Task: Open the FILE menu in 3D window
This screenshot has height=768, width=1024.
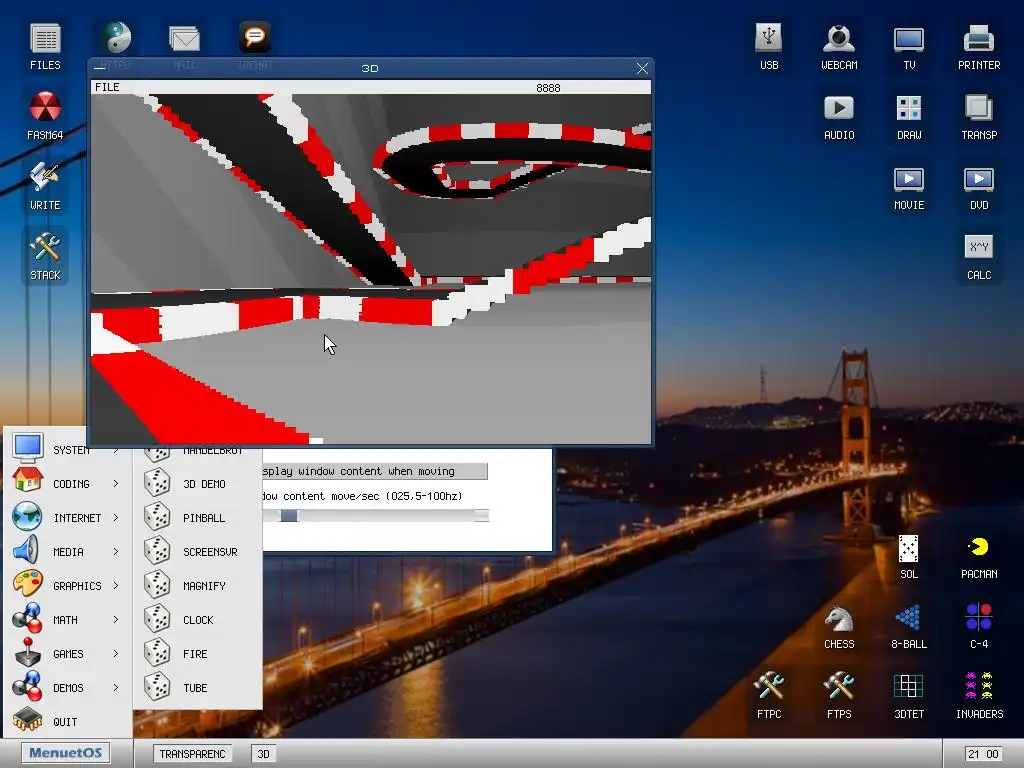Action: [107, 88]
